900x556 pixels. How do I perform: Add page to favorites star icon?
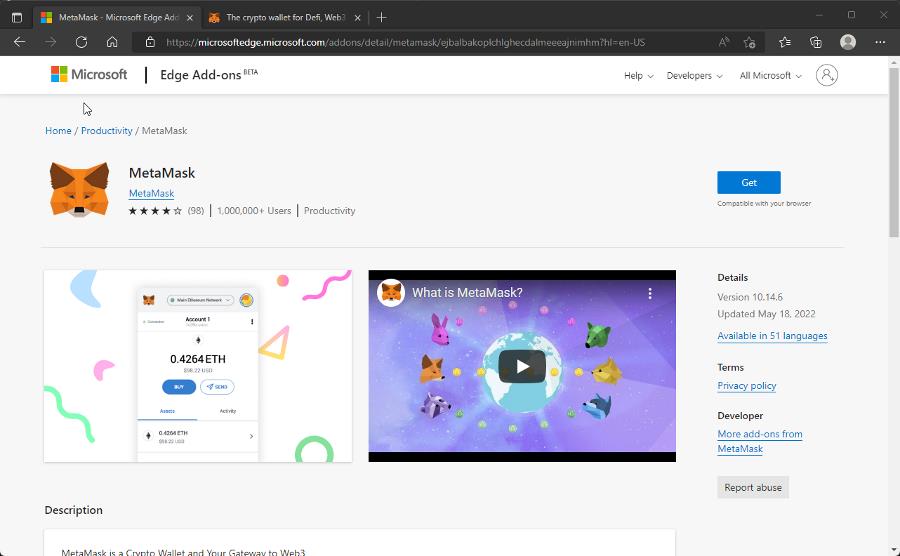tap(749, 42)
